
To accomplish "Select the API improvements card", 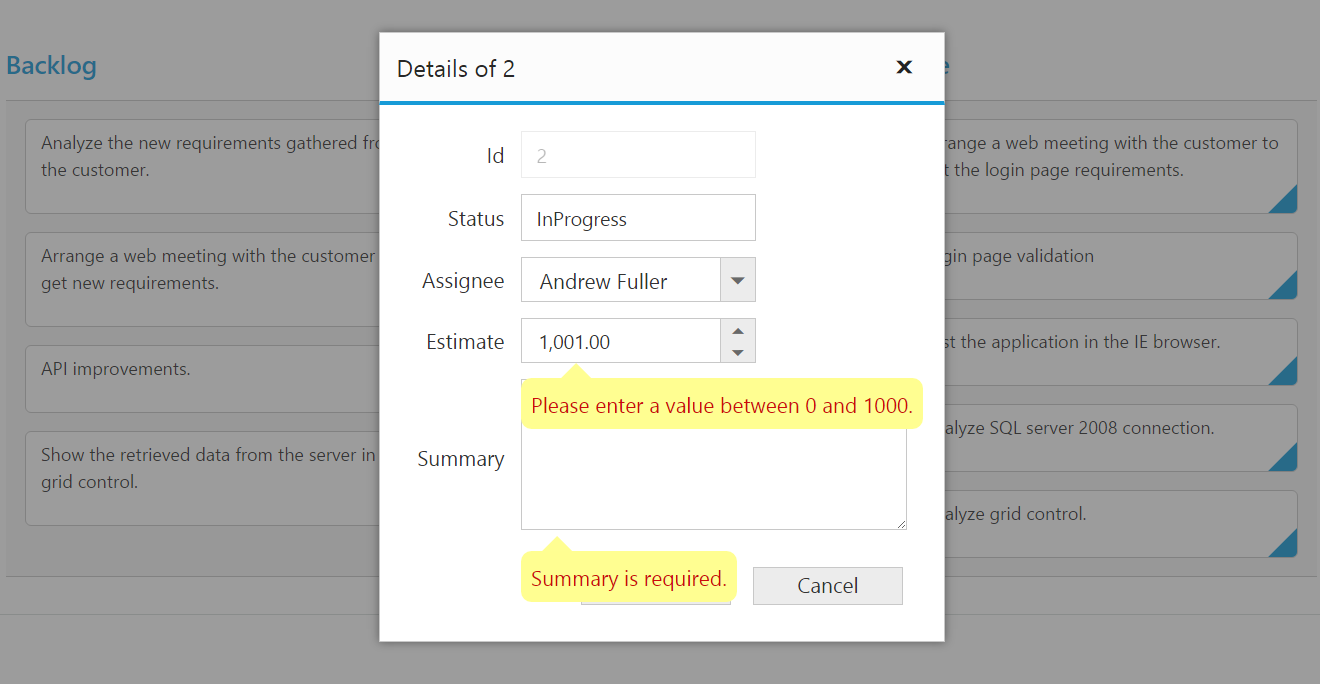I will (200, 379).
